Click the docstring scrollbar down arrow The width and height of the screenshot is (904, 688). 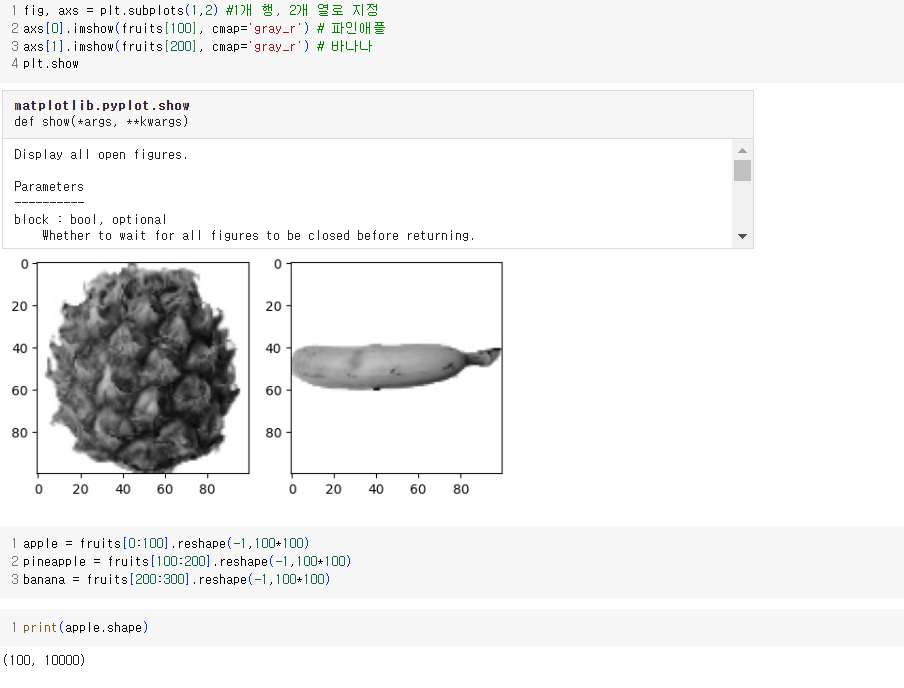(x=742, y=236)
